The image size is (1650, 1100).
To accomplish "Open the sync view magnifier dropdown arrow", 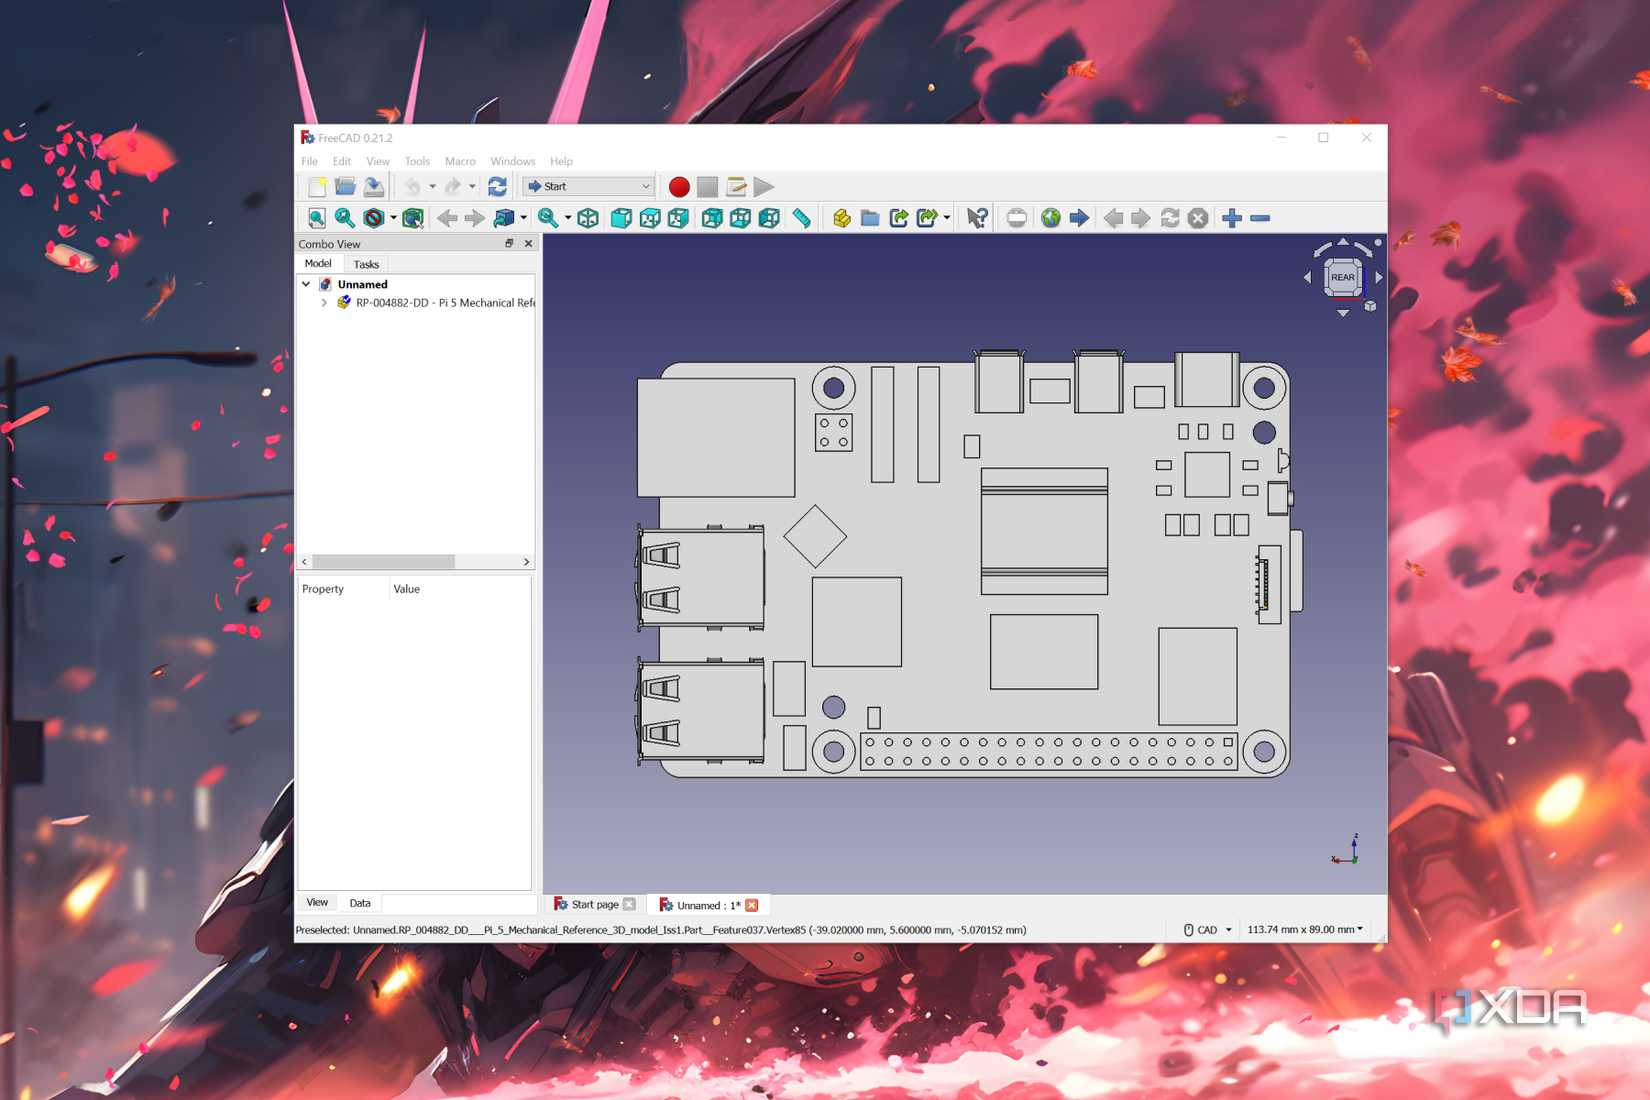I will [567, 218].
